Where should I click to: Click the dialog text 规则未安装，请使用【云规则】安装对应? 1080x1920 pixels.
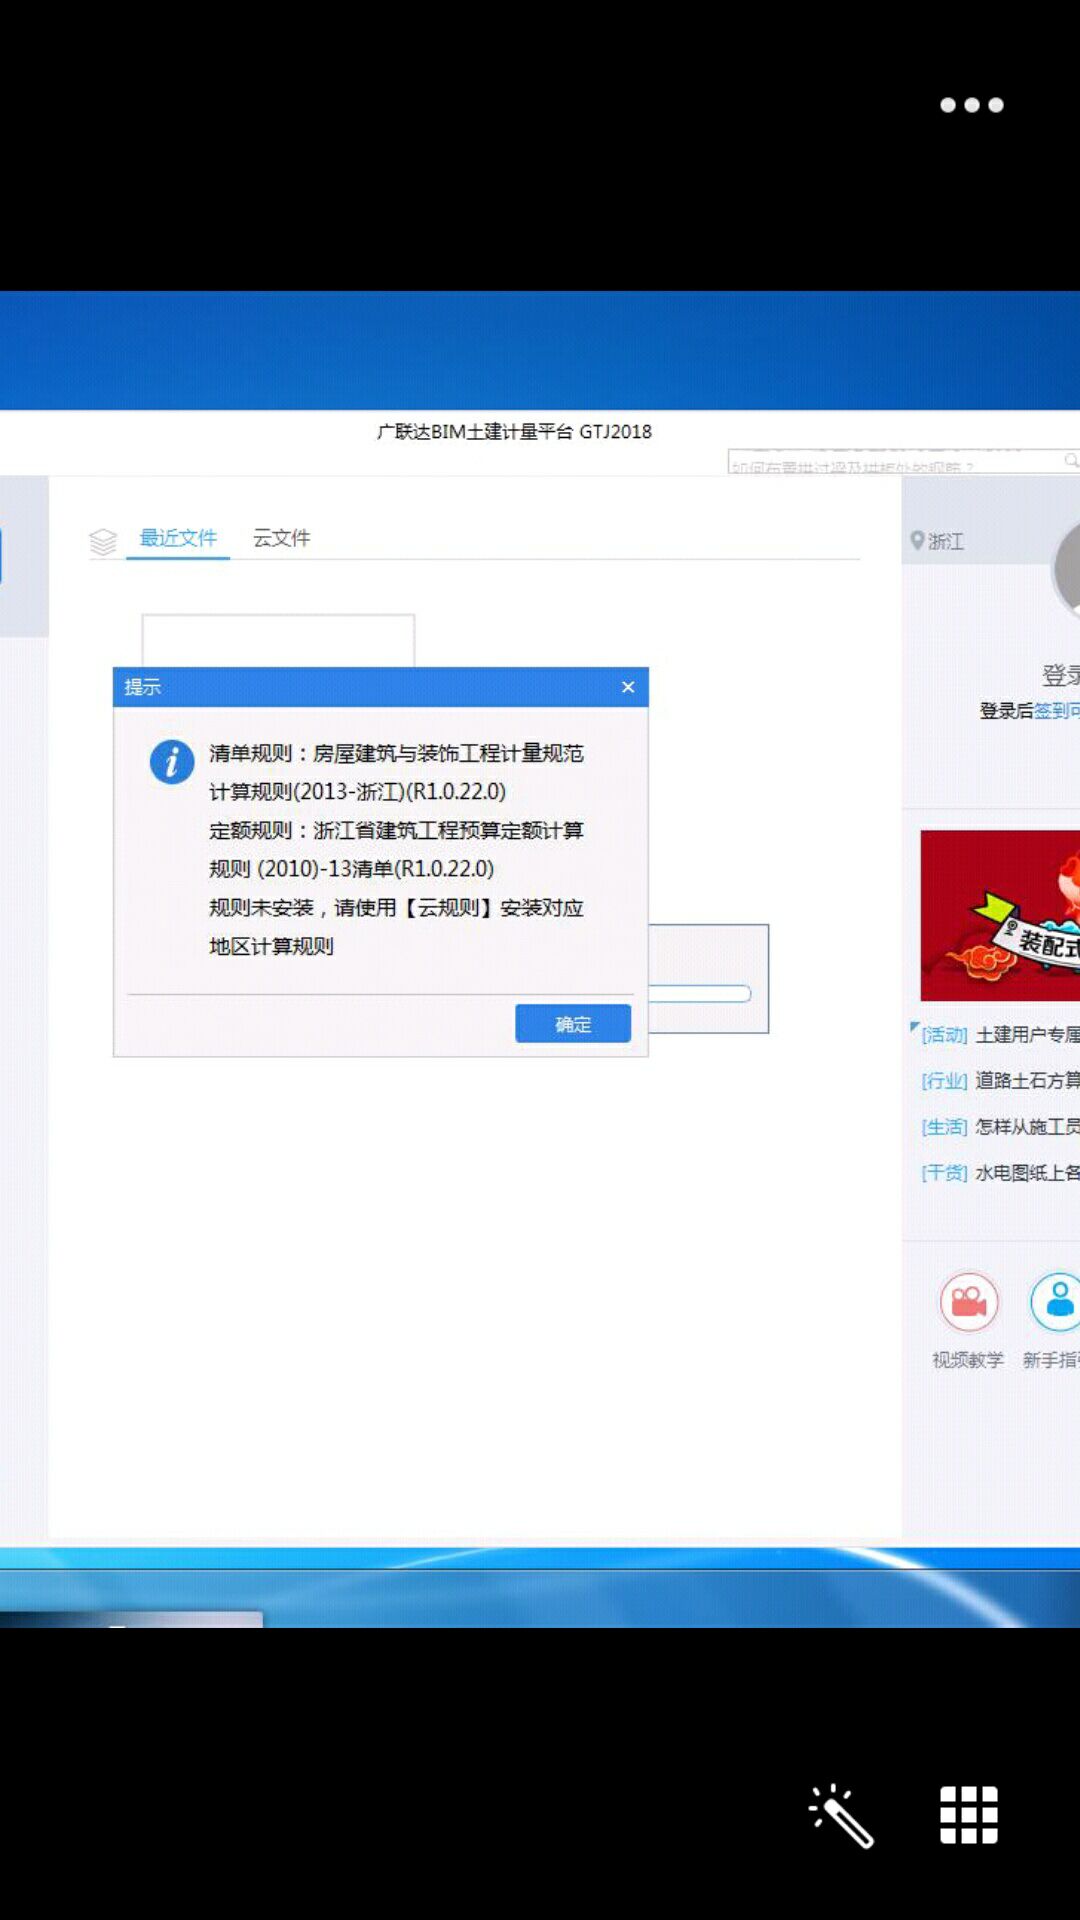tap(396, 908)
